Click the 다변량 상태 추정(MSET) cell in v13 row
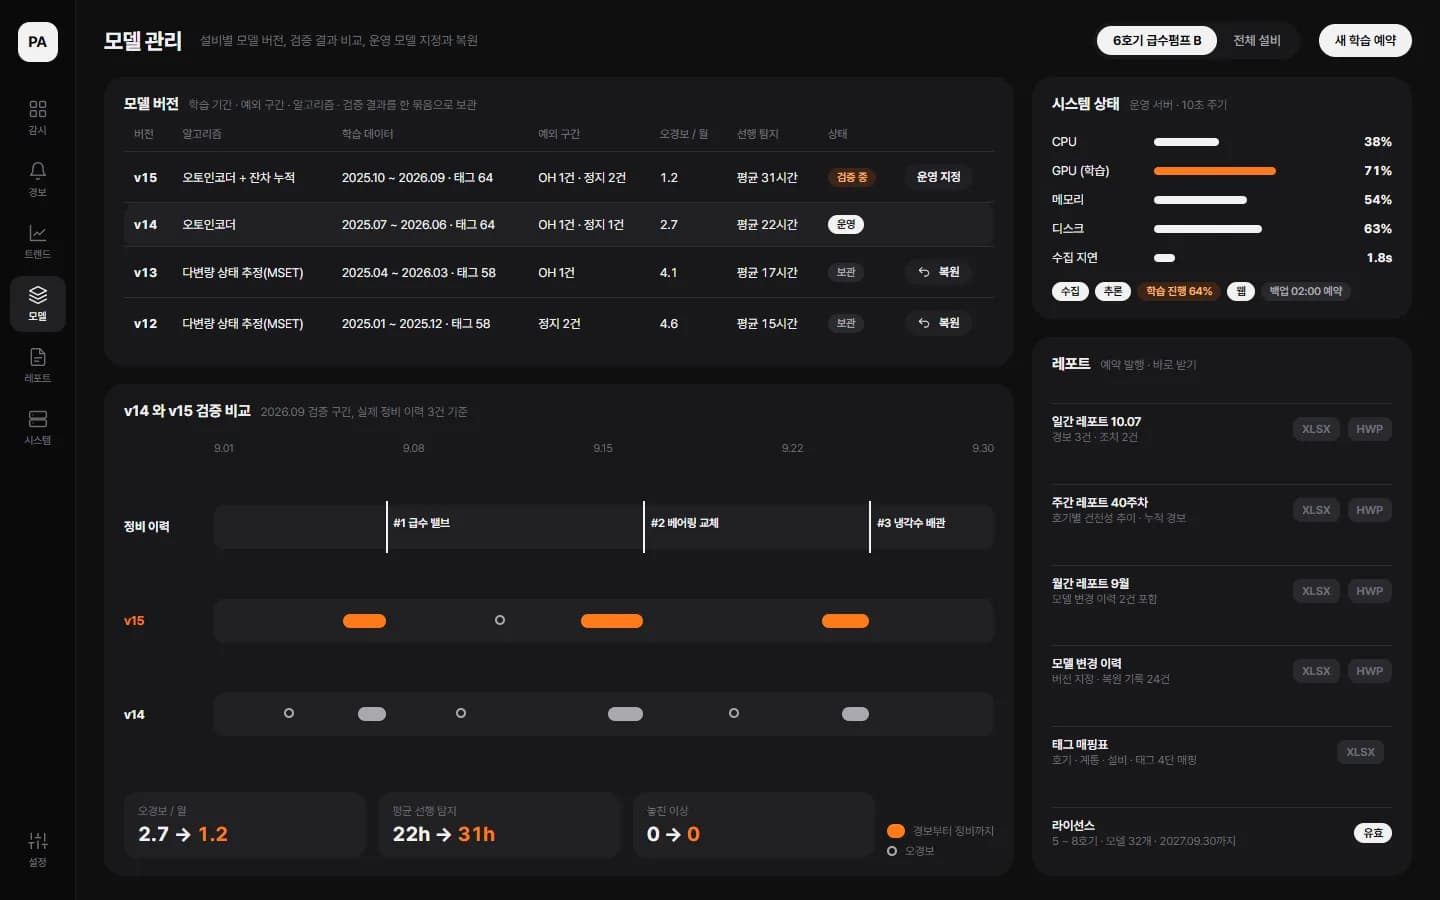This screenshot has height=900, width=1440. pyautogui.click(x=242, y=272)
